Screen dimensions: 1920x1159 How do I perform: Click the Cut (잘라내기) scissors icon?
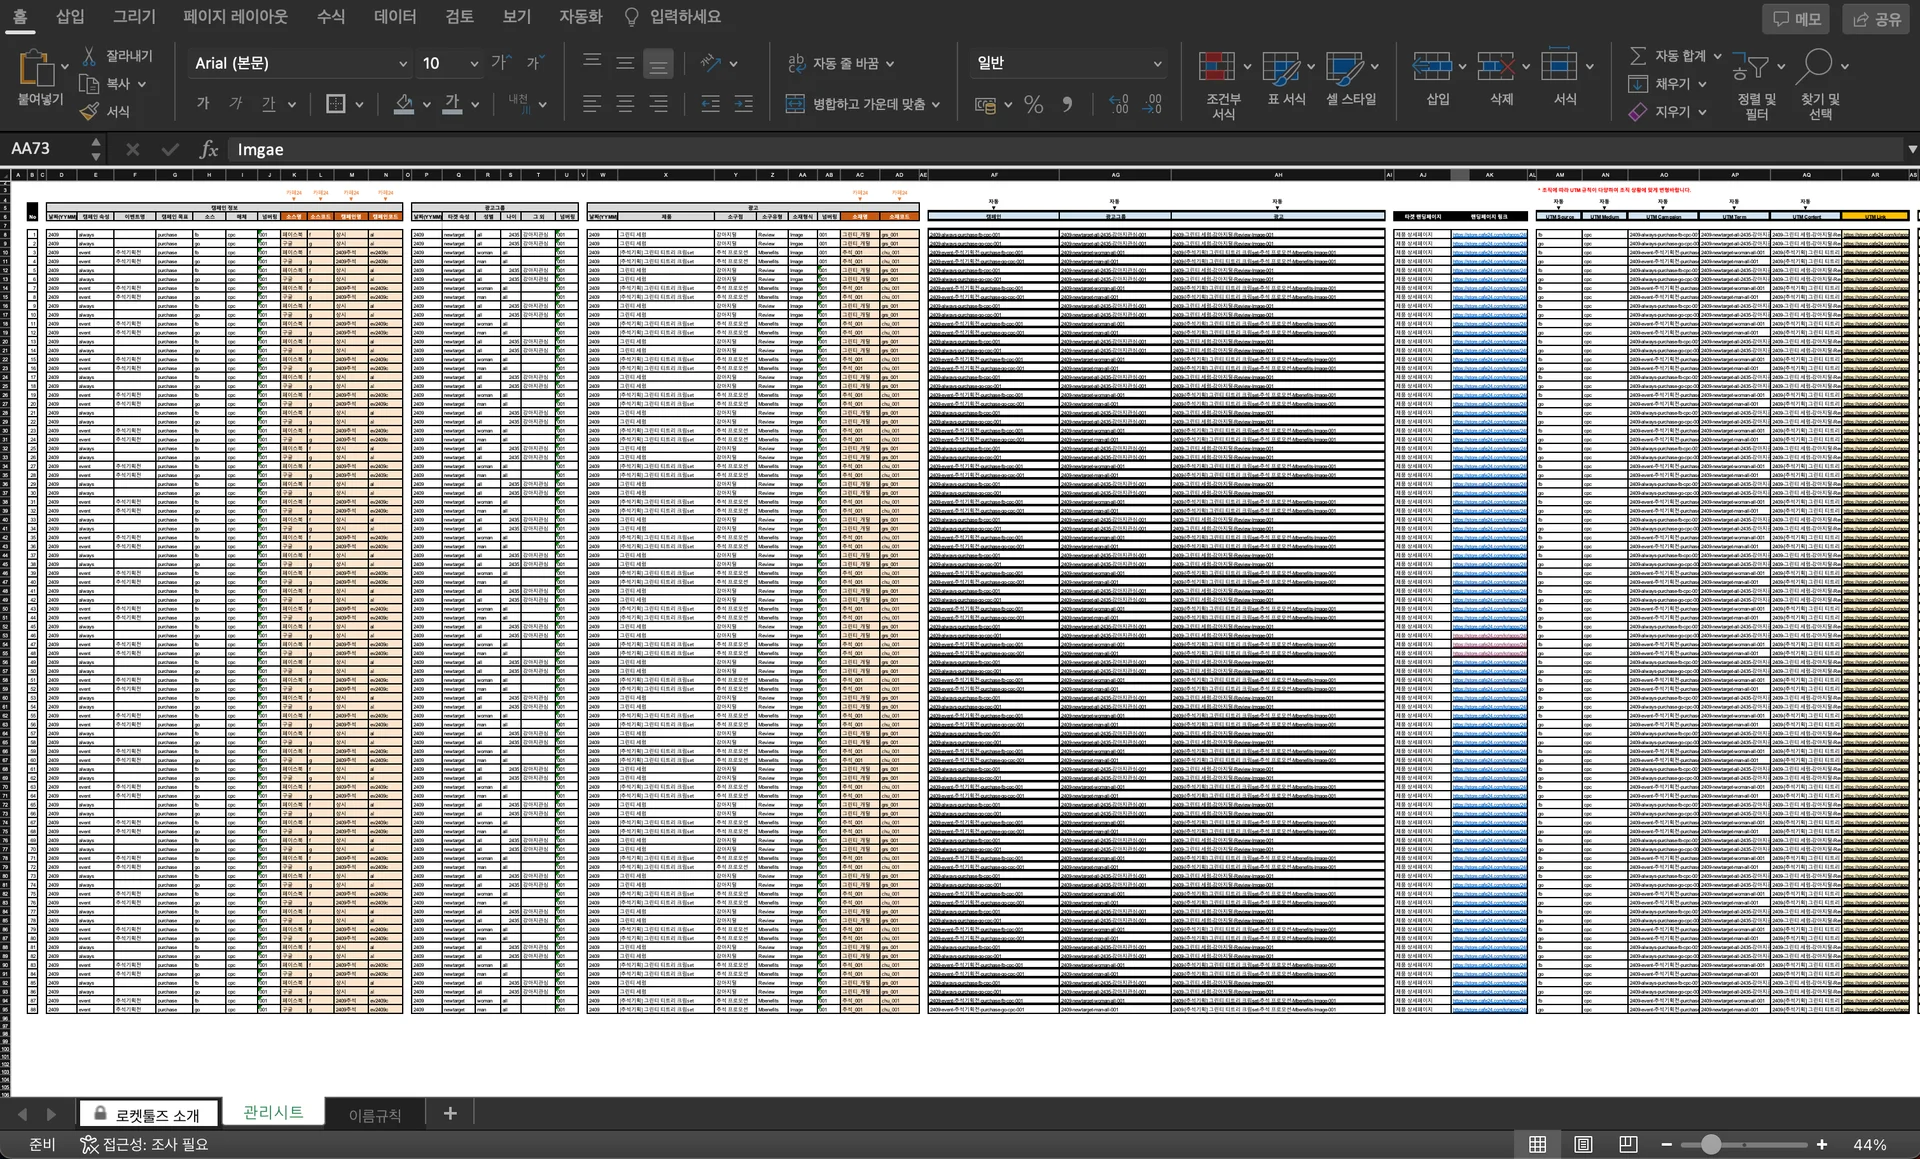89,56
